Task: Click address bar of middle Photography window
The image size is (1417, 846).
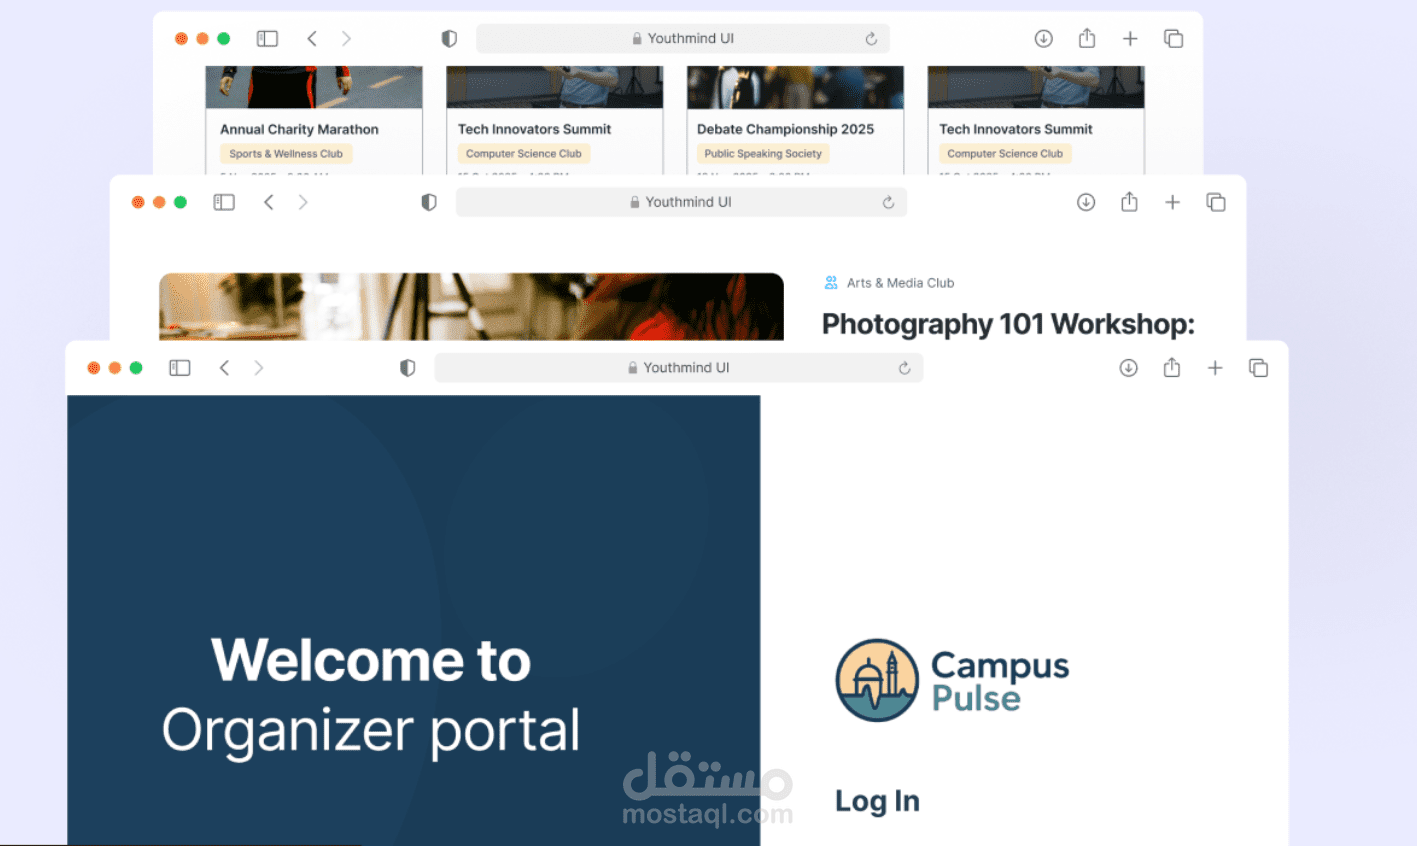Action: [681, 202]
